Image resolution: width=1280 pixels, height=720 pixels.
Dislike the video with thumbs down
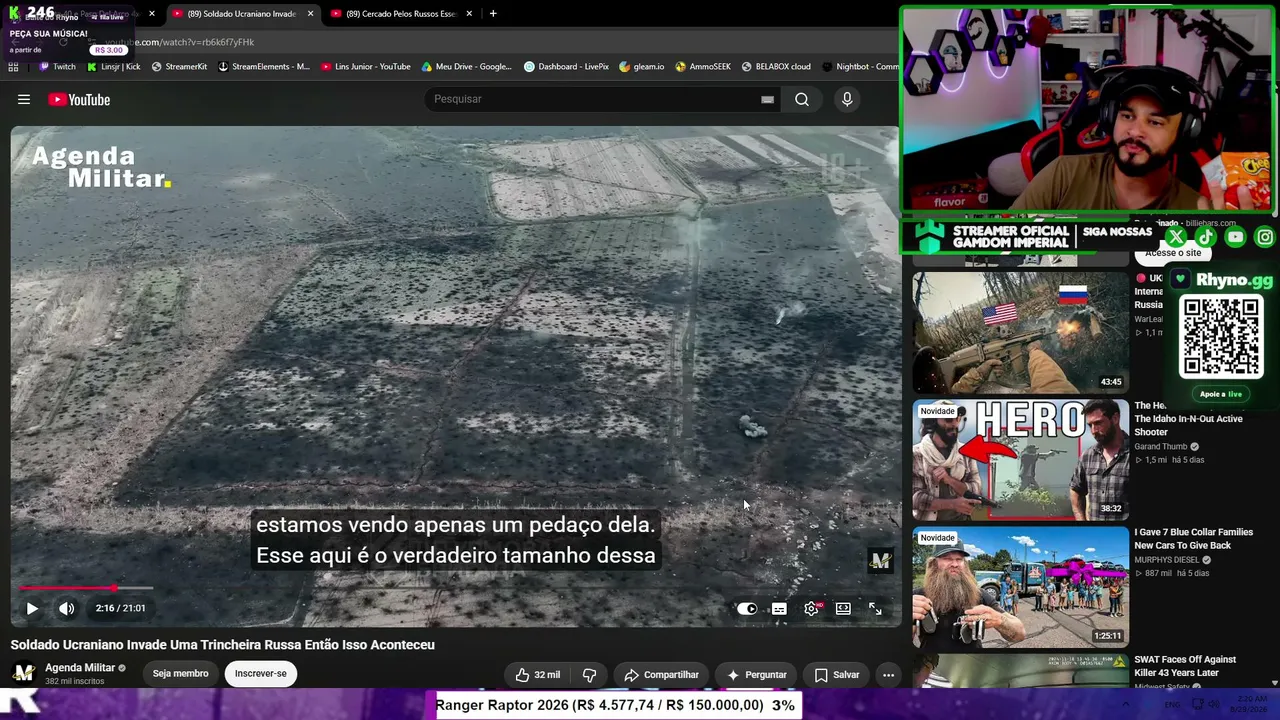[x=589, y=675]
